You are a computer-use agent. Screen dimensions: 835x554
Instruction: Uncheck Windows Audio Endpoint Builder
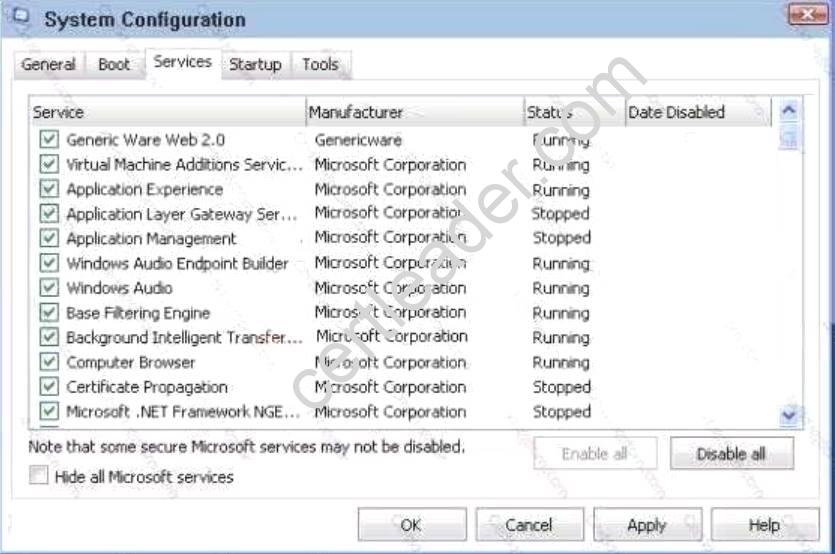[x=49, y=263]
